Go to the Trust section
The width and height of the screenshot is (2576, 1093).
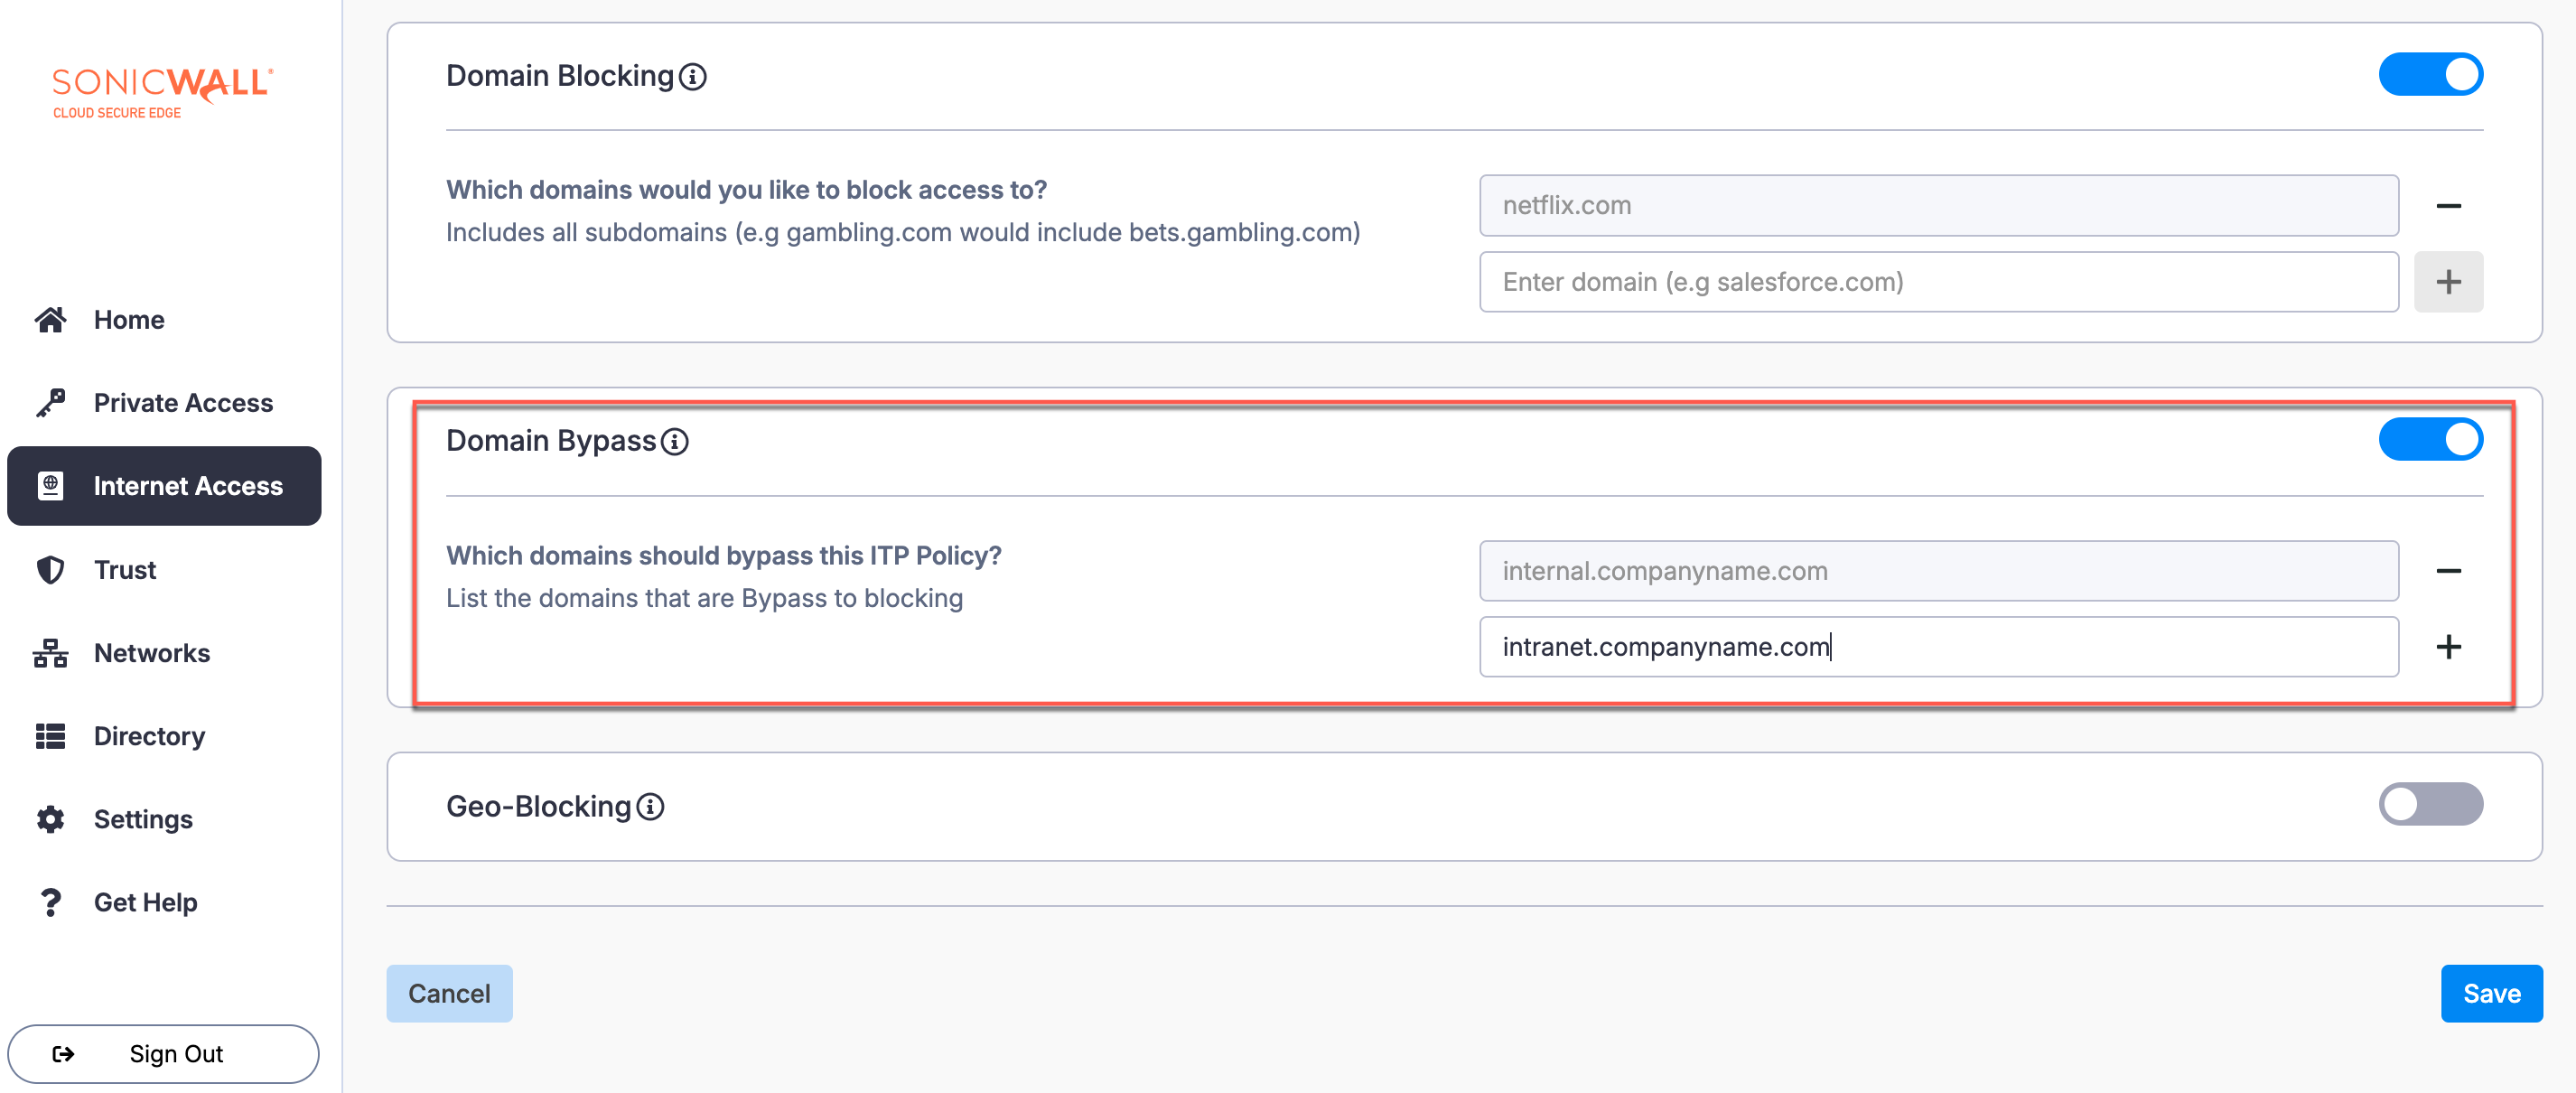point(125,570)
